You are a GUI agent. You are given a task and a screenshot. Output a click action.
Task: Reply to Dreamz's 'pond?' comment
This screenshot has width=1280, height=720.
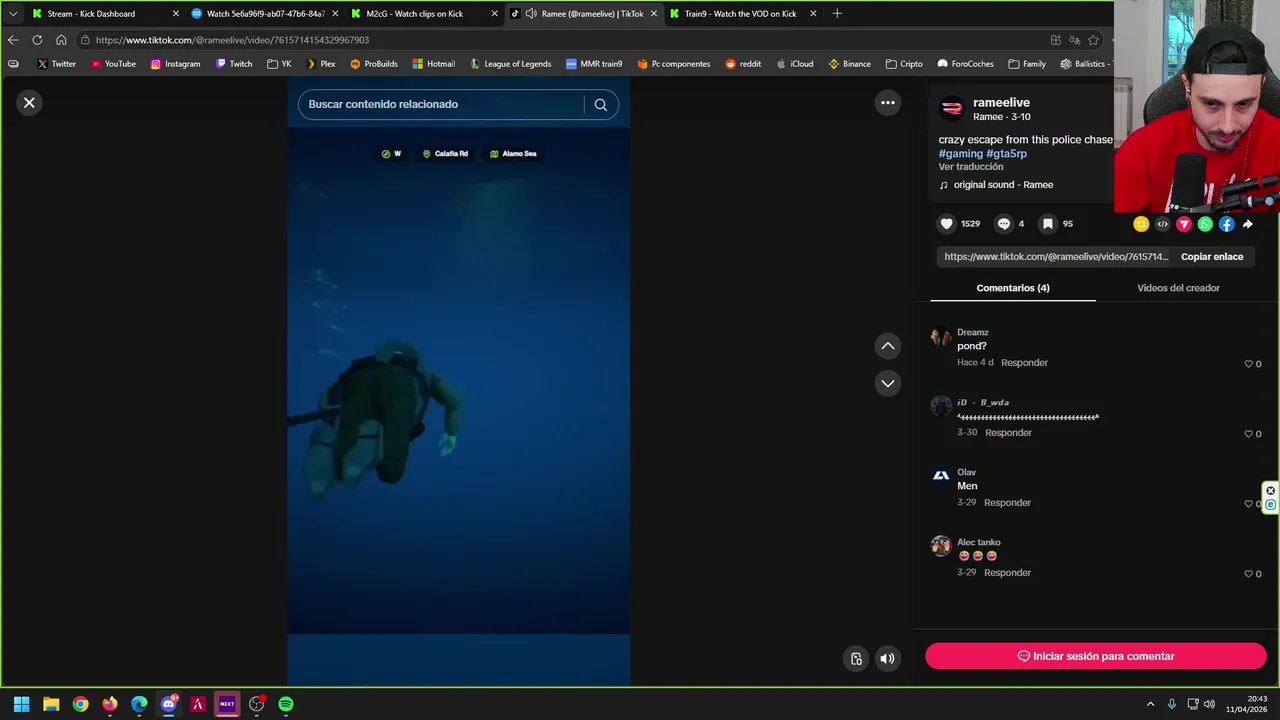[x=1024, y=363]
